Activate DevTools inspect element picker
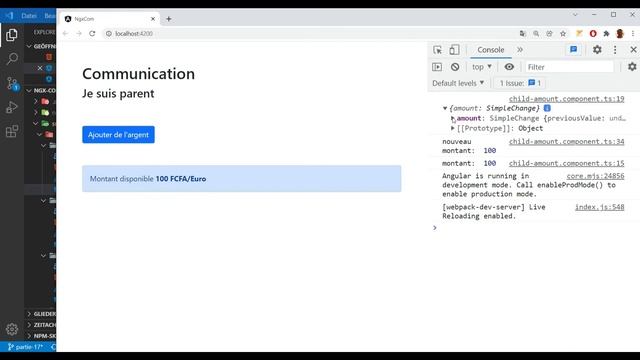Screen dimensions: 640x360 pos(438,50)
